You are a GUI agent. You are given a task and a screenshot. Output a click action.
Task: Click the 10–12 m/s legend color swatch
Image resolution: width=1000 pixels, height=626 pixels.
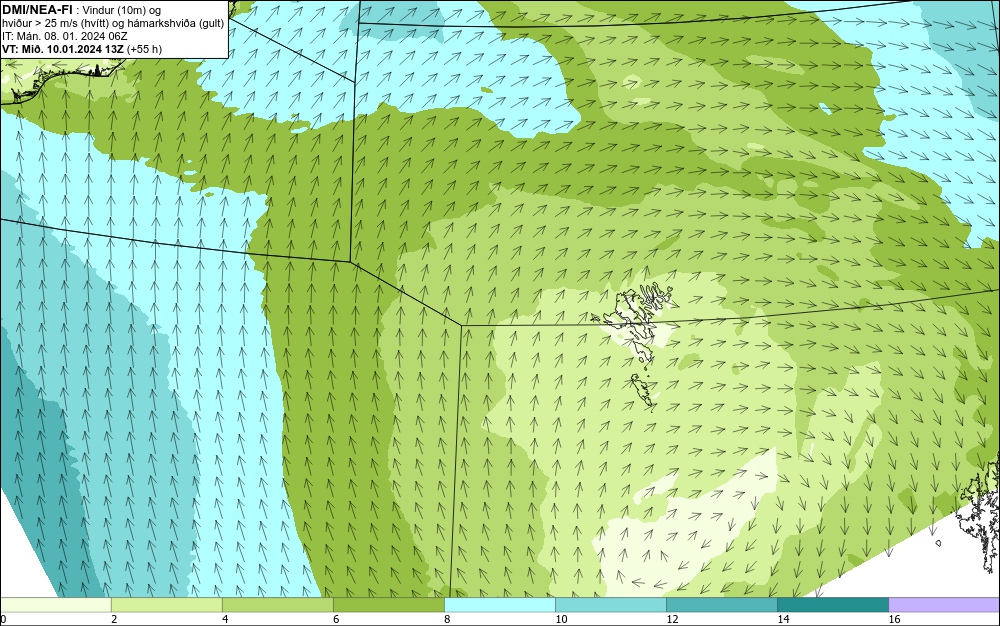click(610, 604)
